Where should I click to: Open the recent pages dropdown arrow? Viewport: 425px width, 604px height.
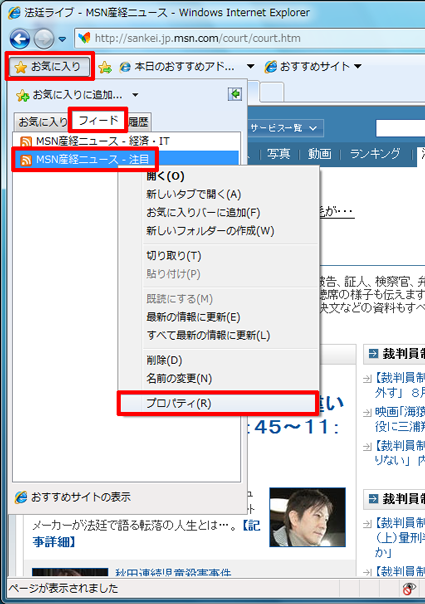62,39
